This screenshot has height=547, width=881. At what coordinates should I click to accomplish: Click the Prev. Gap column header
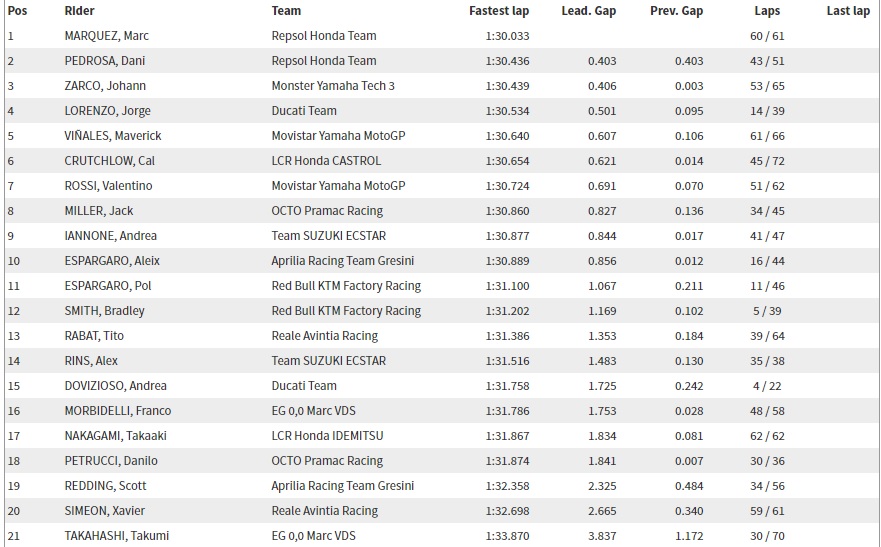(x=675, y=11)
